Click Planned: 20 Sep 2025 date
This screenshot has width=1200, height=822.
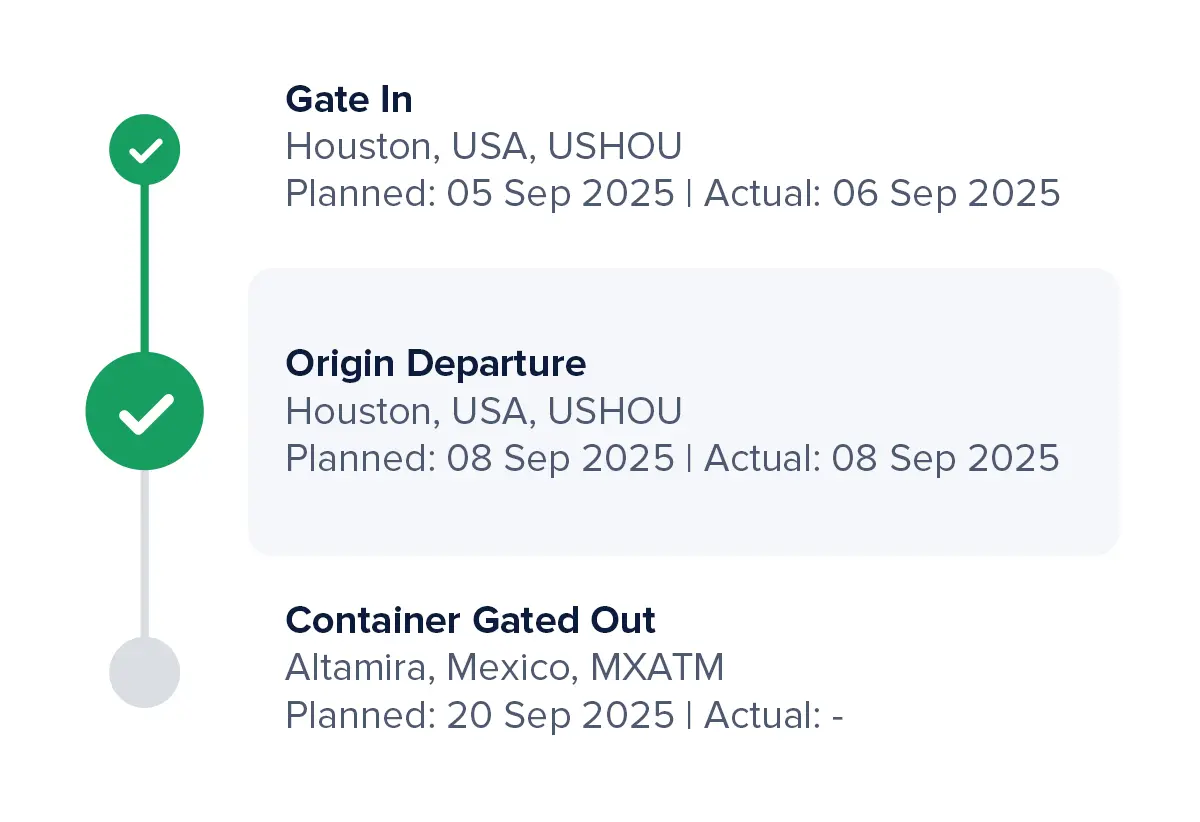(480, 716)
